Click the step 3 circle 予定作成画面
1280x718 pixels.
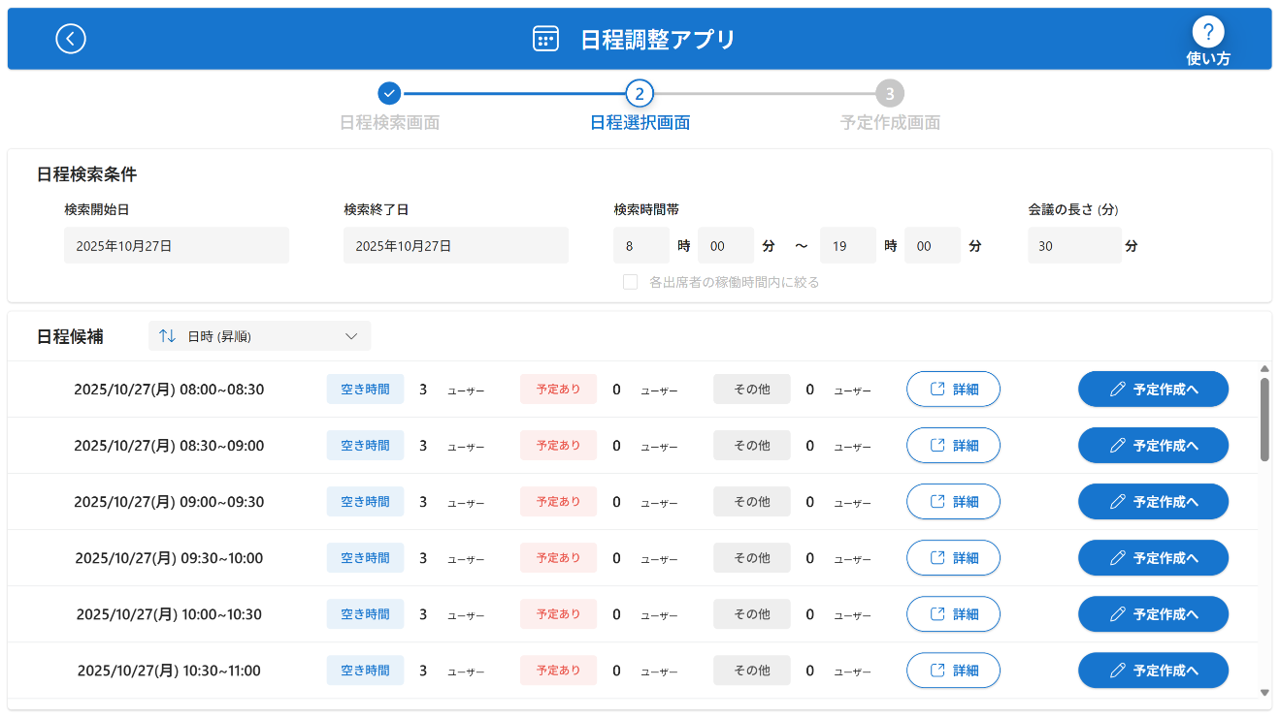(889, 94)
